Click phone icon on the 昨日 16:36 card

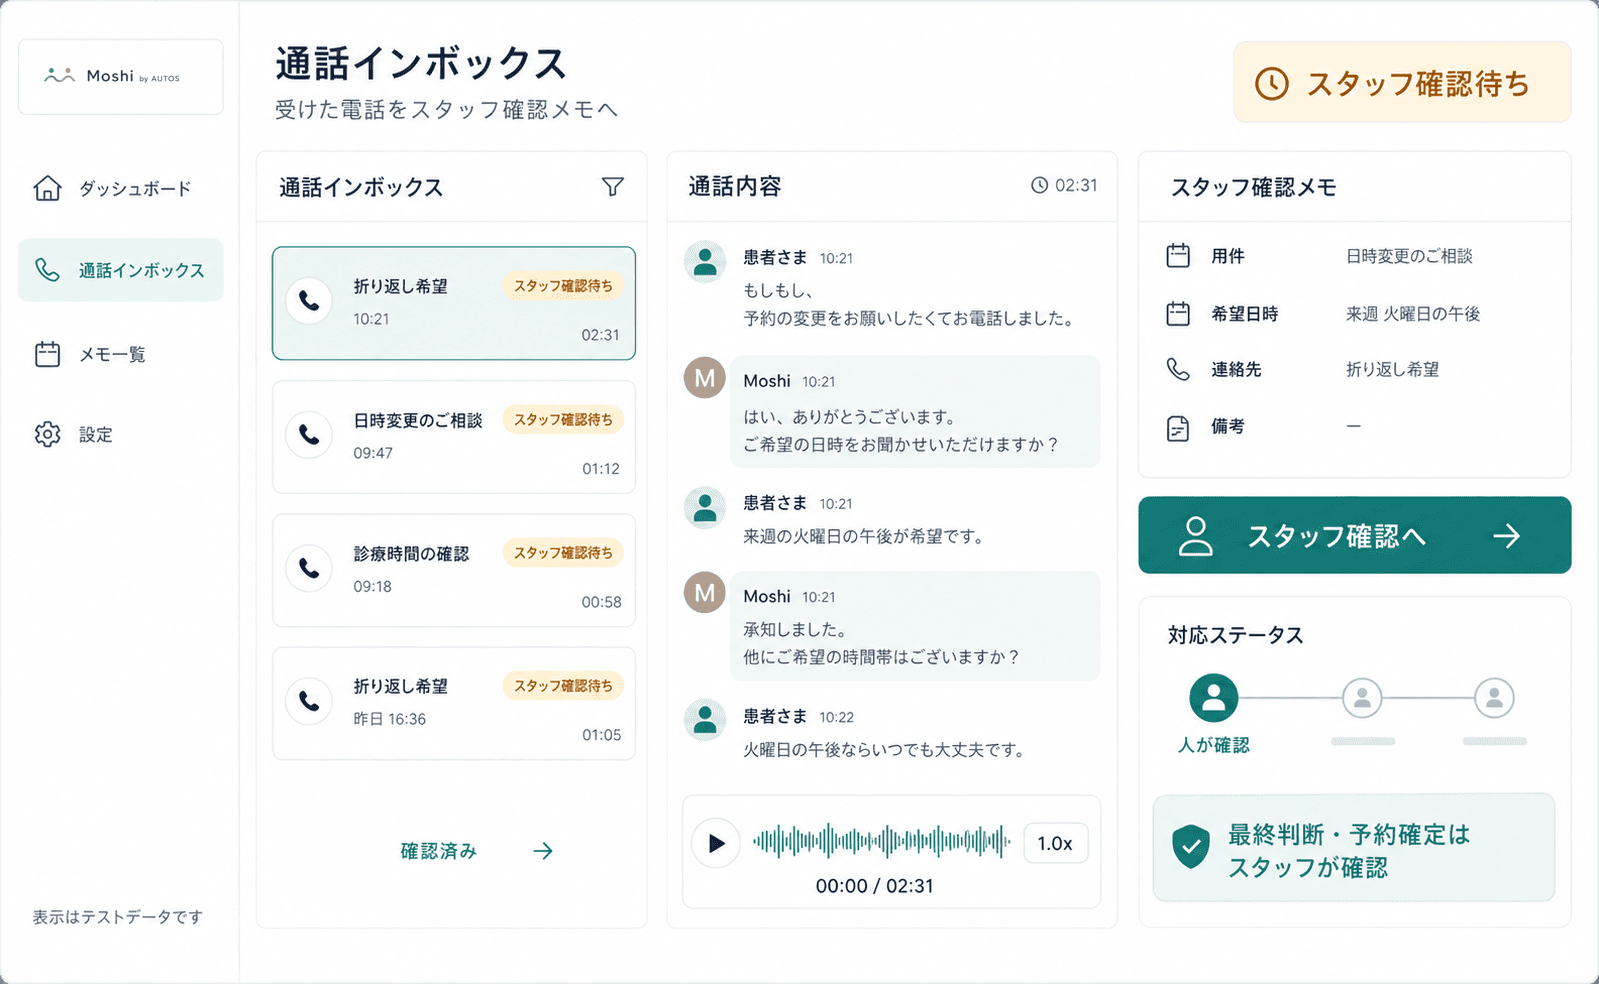pos(309,701)
